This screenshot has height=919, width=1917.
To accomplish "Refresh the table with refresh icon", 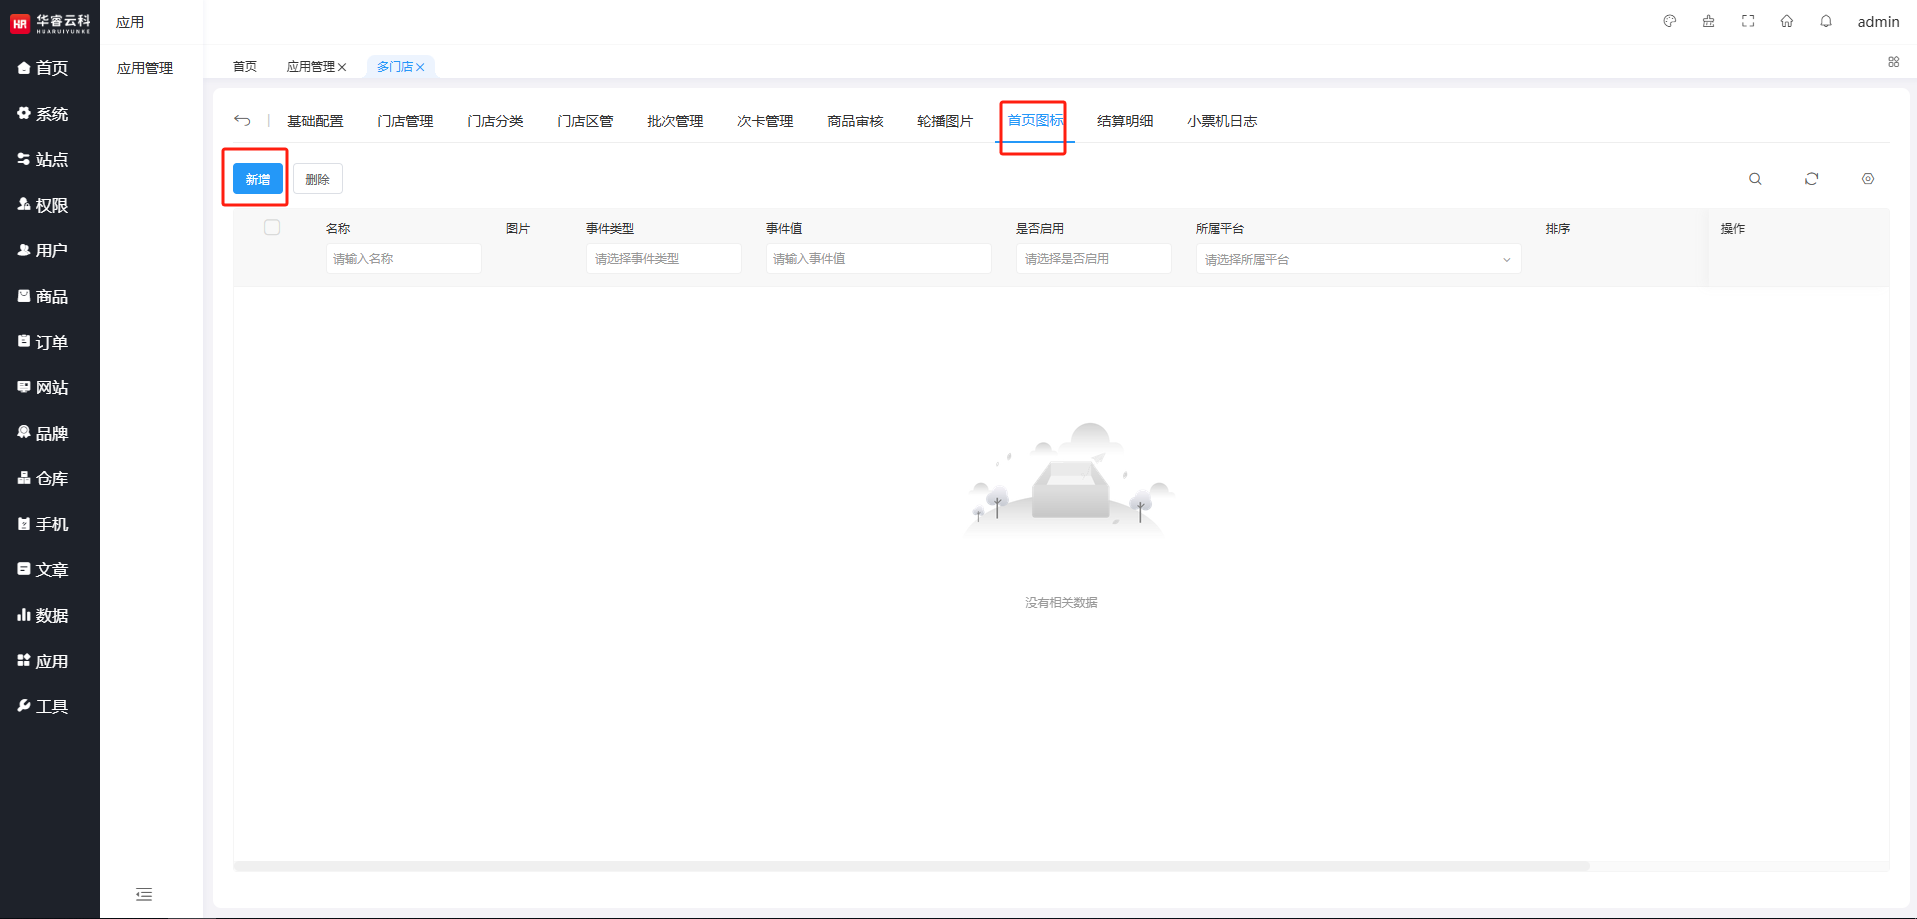I will (1811, 179).
